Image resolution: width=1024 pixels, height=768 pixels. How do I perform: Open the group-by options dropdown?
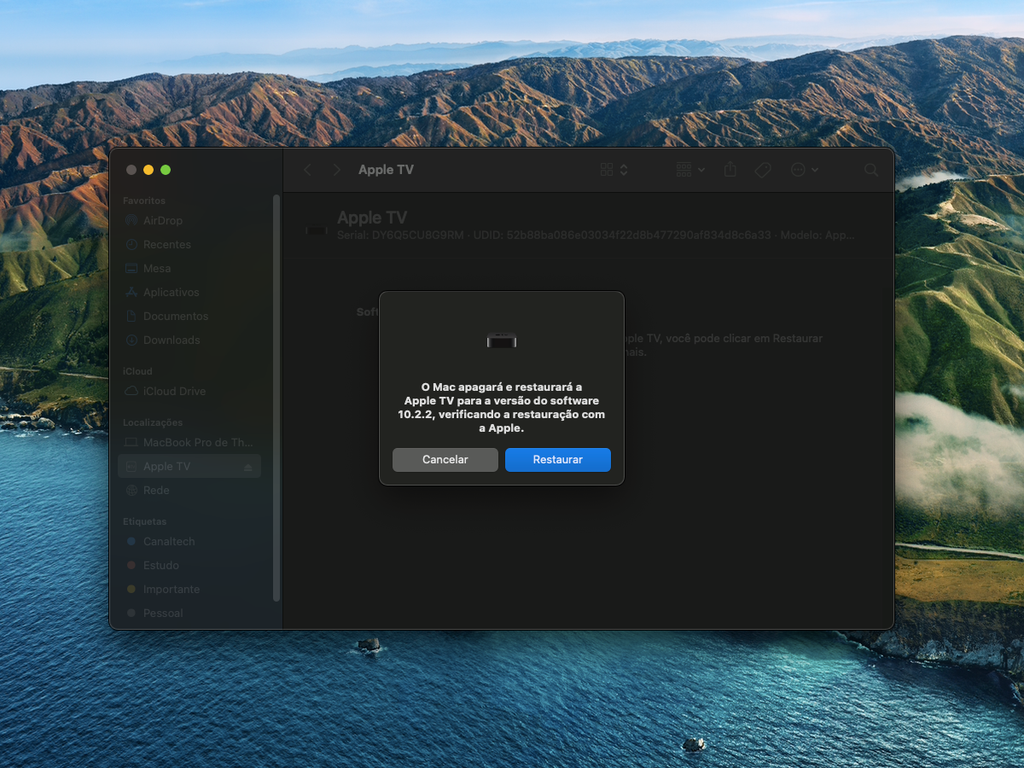pyautogui.click(x=690, y=170)
